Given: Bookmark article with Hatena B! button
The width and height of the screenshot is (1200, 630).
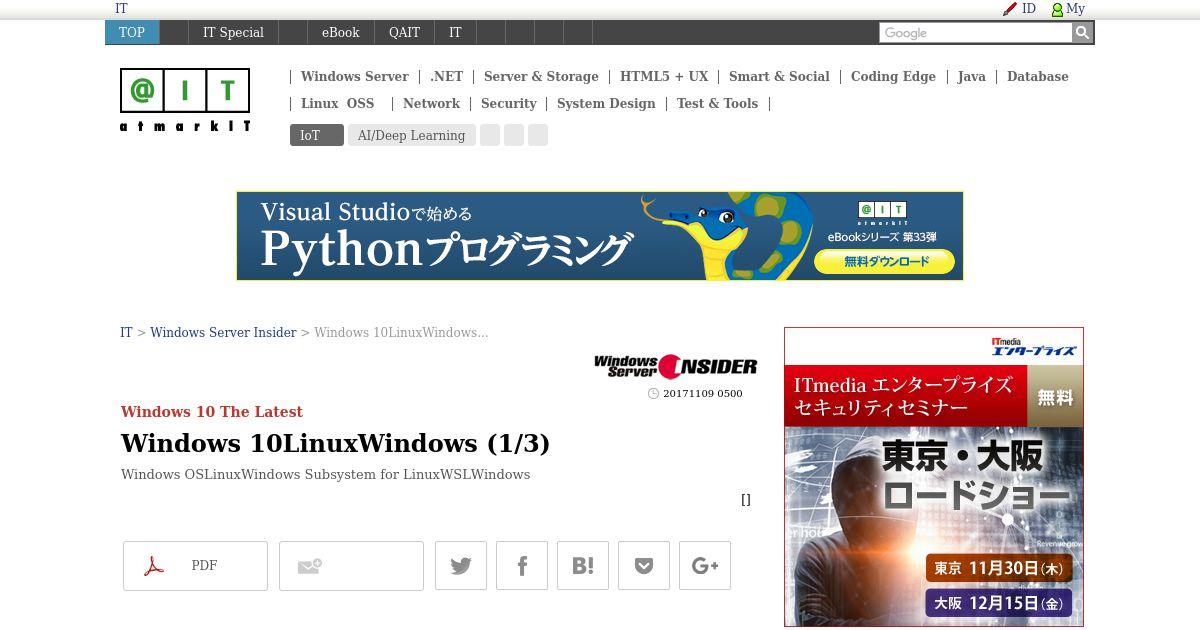Looking at the screenshot, I should pos(583,566).
